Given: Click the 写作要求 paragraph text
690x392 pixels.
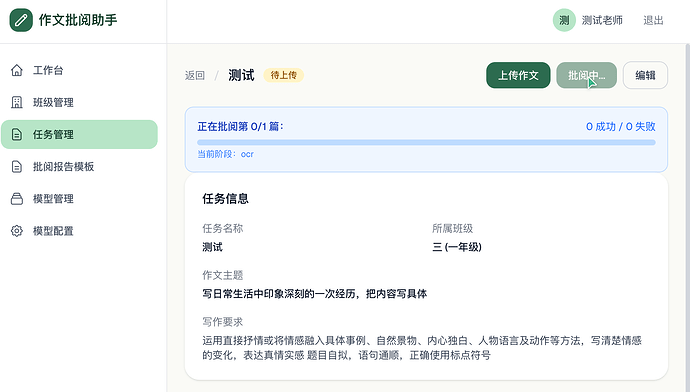Looking at the screenshot, I should (x=422, y=348).
